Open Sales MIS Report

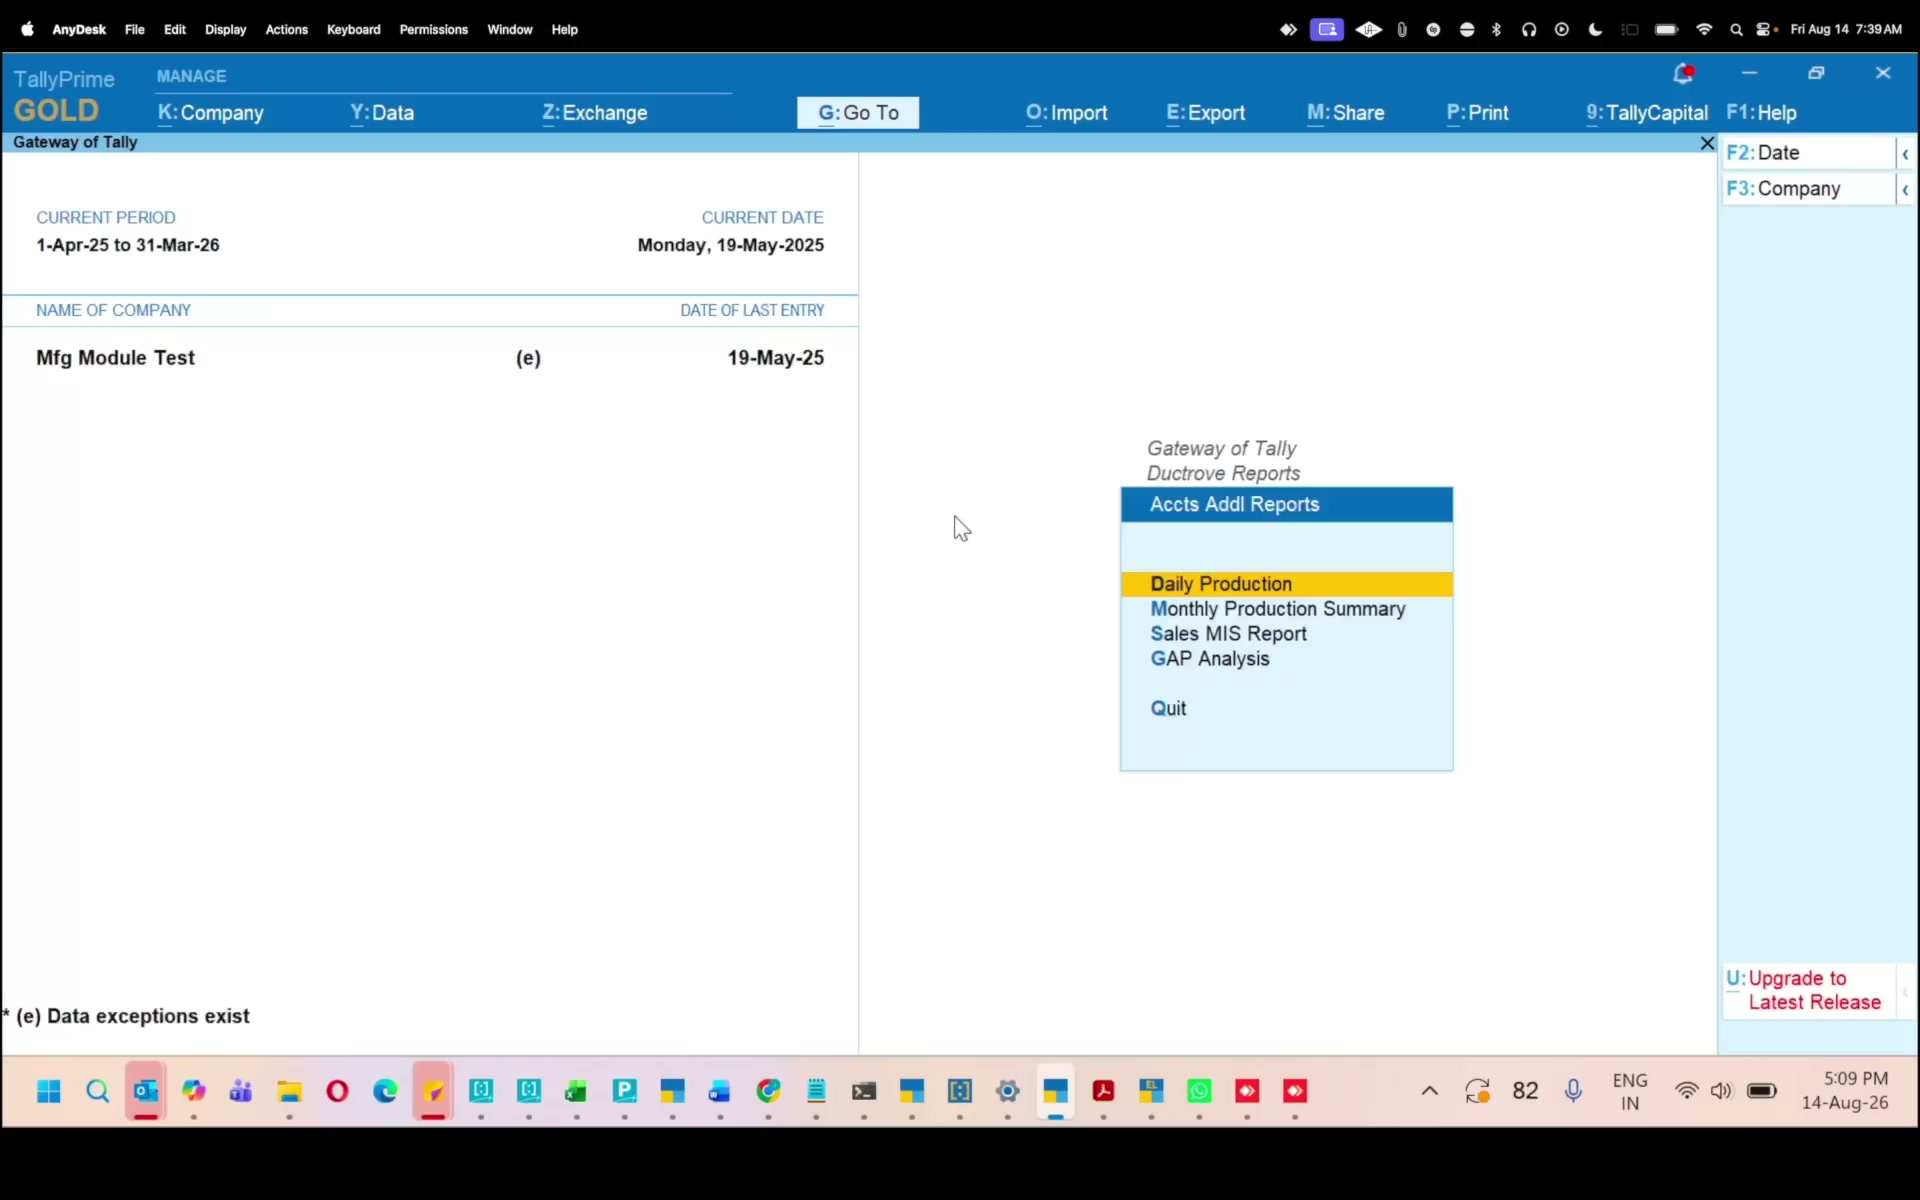tap(1229, 634)
